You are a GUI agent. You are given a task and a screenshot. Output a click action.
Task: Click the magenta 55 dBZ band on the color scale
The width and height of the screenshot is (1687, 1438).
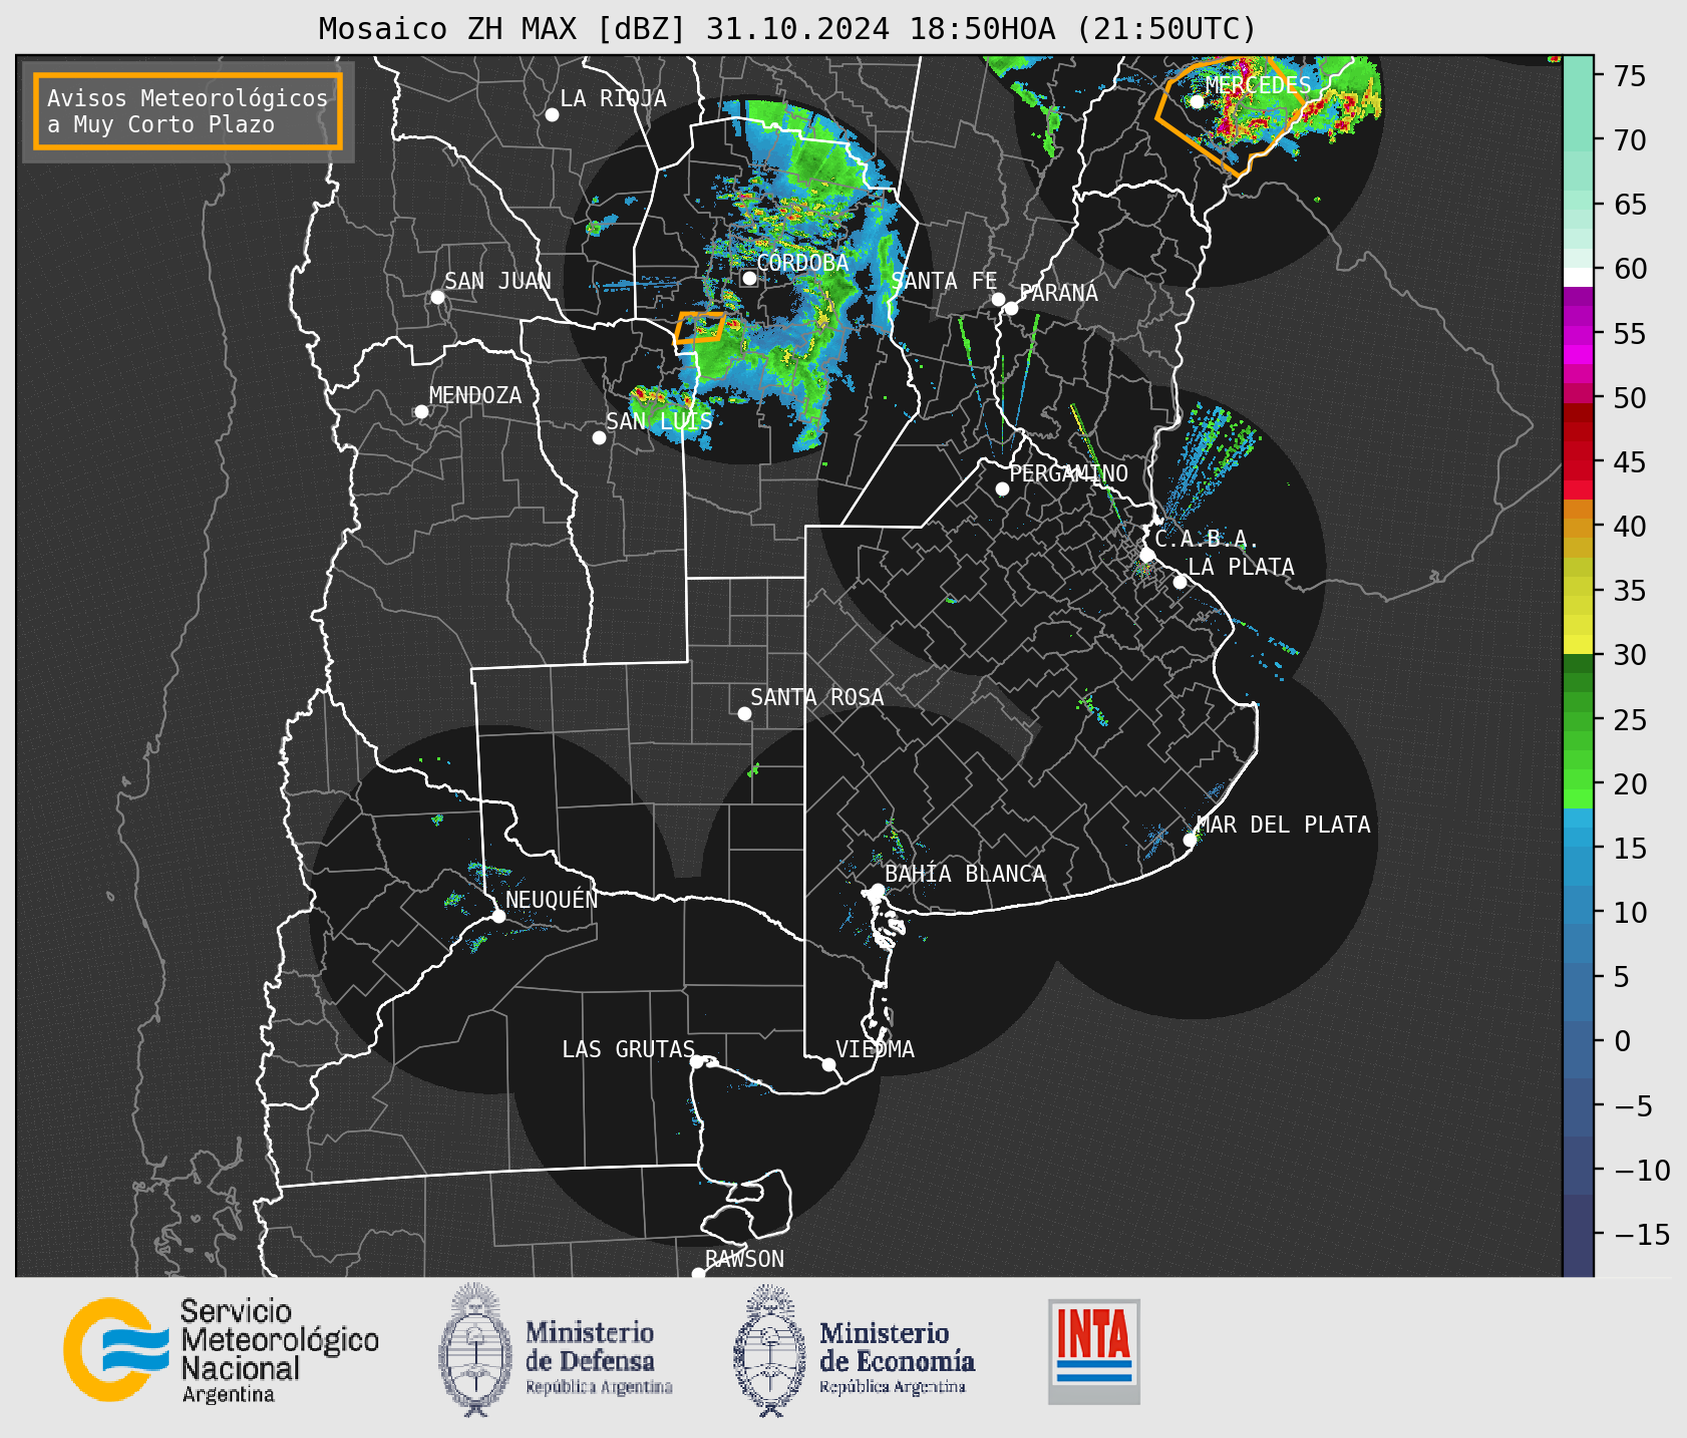[1578, 333]
